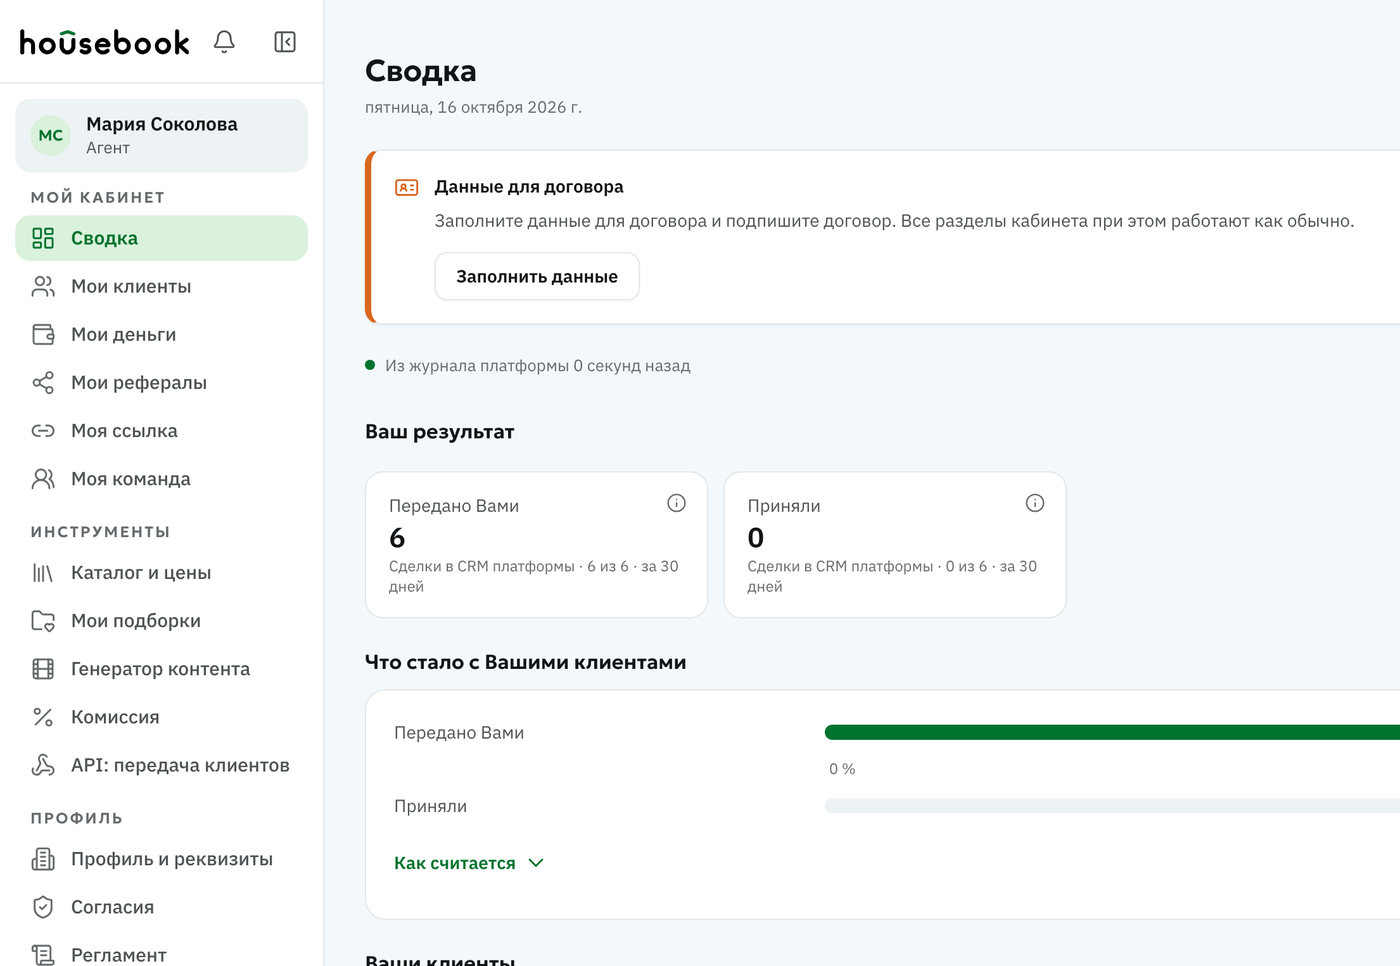Click the Регламент scroll icon

[x=43, y=954]
